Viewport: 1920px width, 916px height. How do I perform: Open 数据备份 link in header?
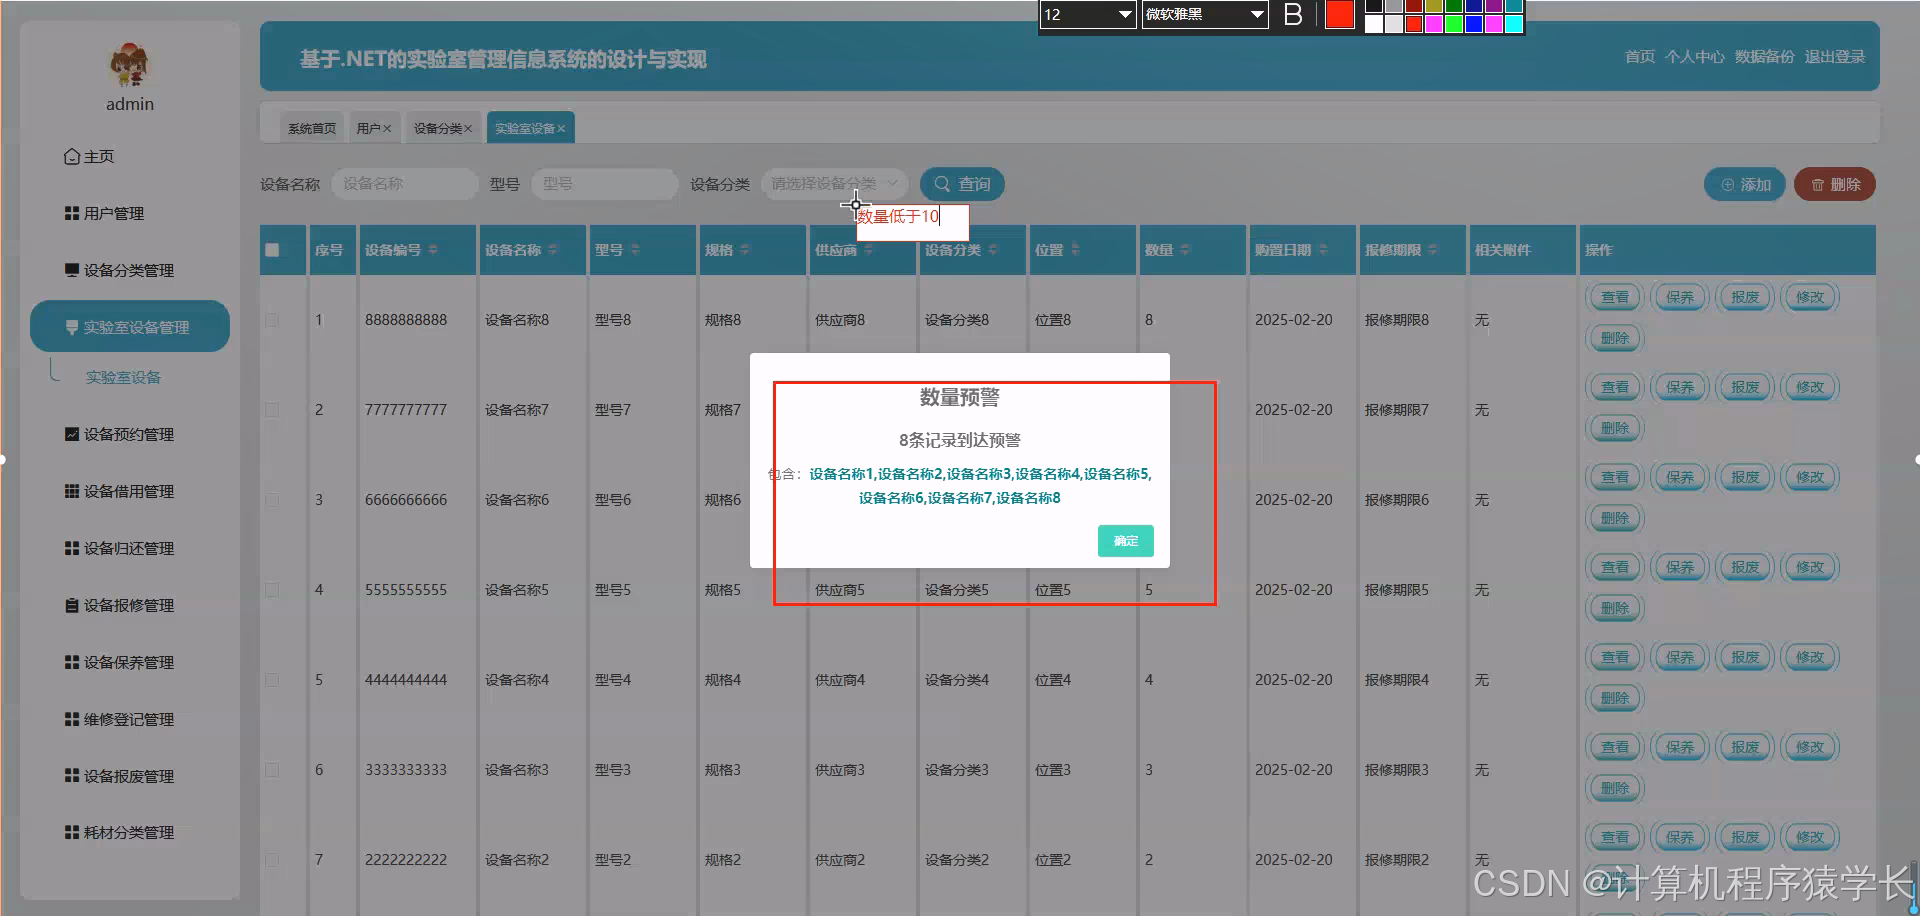pyautogui.click(x=1764, y=57)
